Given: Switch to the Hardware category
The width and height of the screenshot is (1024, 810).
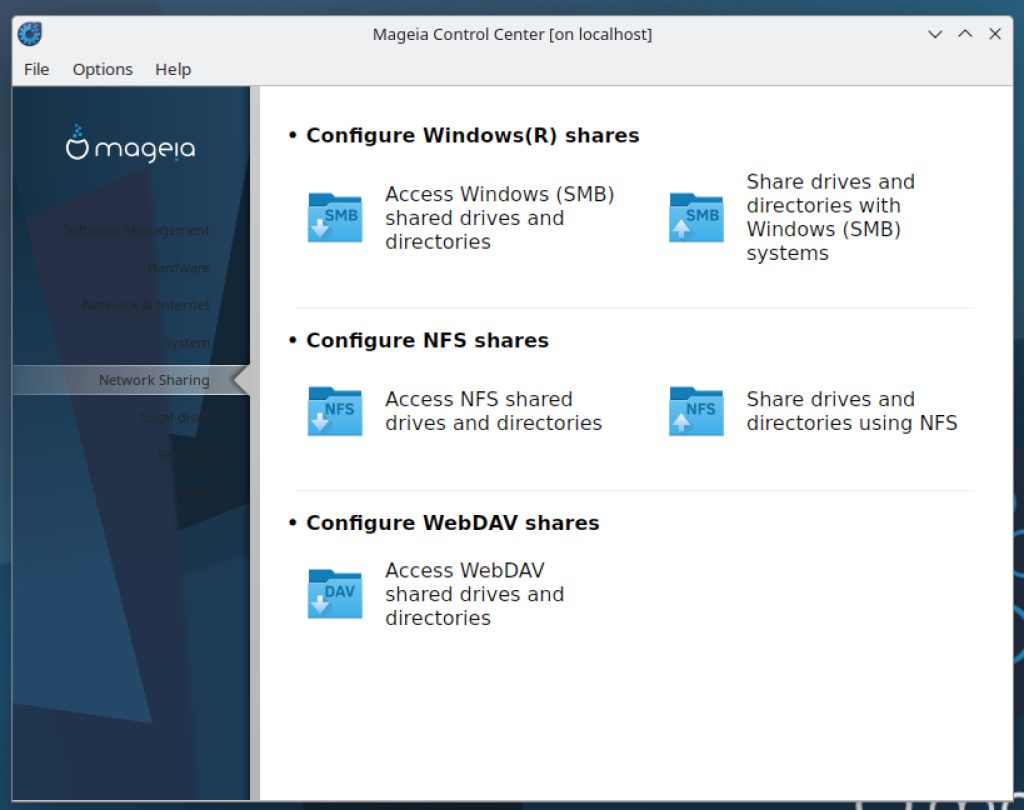Looking at the screenshot, I should pyautogui.click(x=178, y=268).
